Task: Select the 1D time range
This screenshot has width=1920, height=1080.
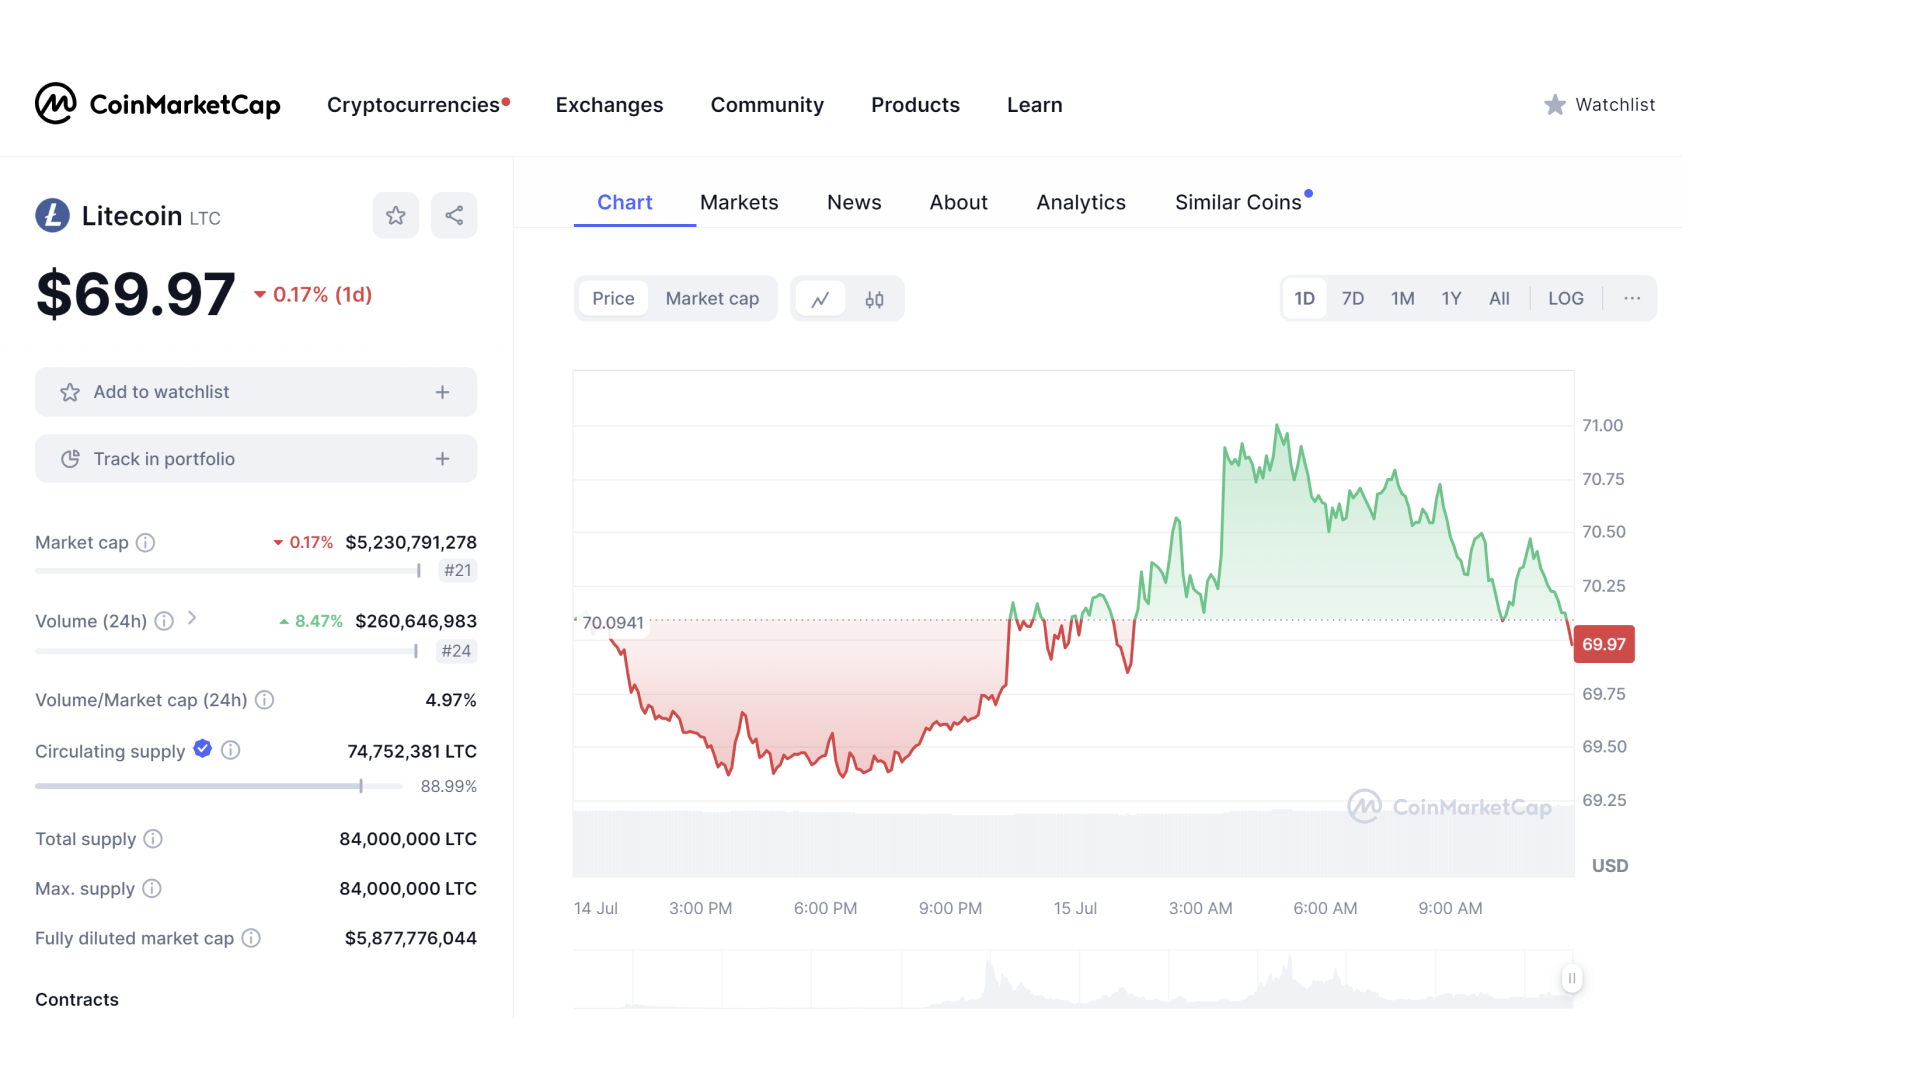Action: [x=1304, y=298]
